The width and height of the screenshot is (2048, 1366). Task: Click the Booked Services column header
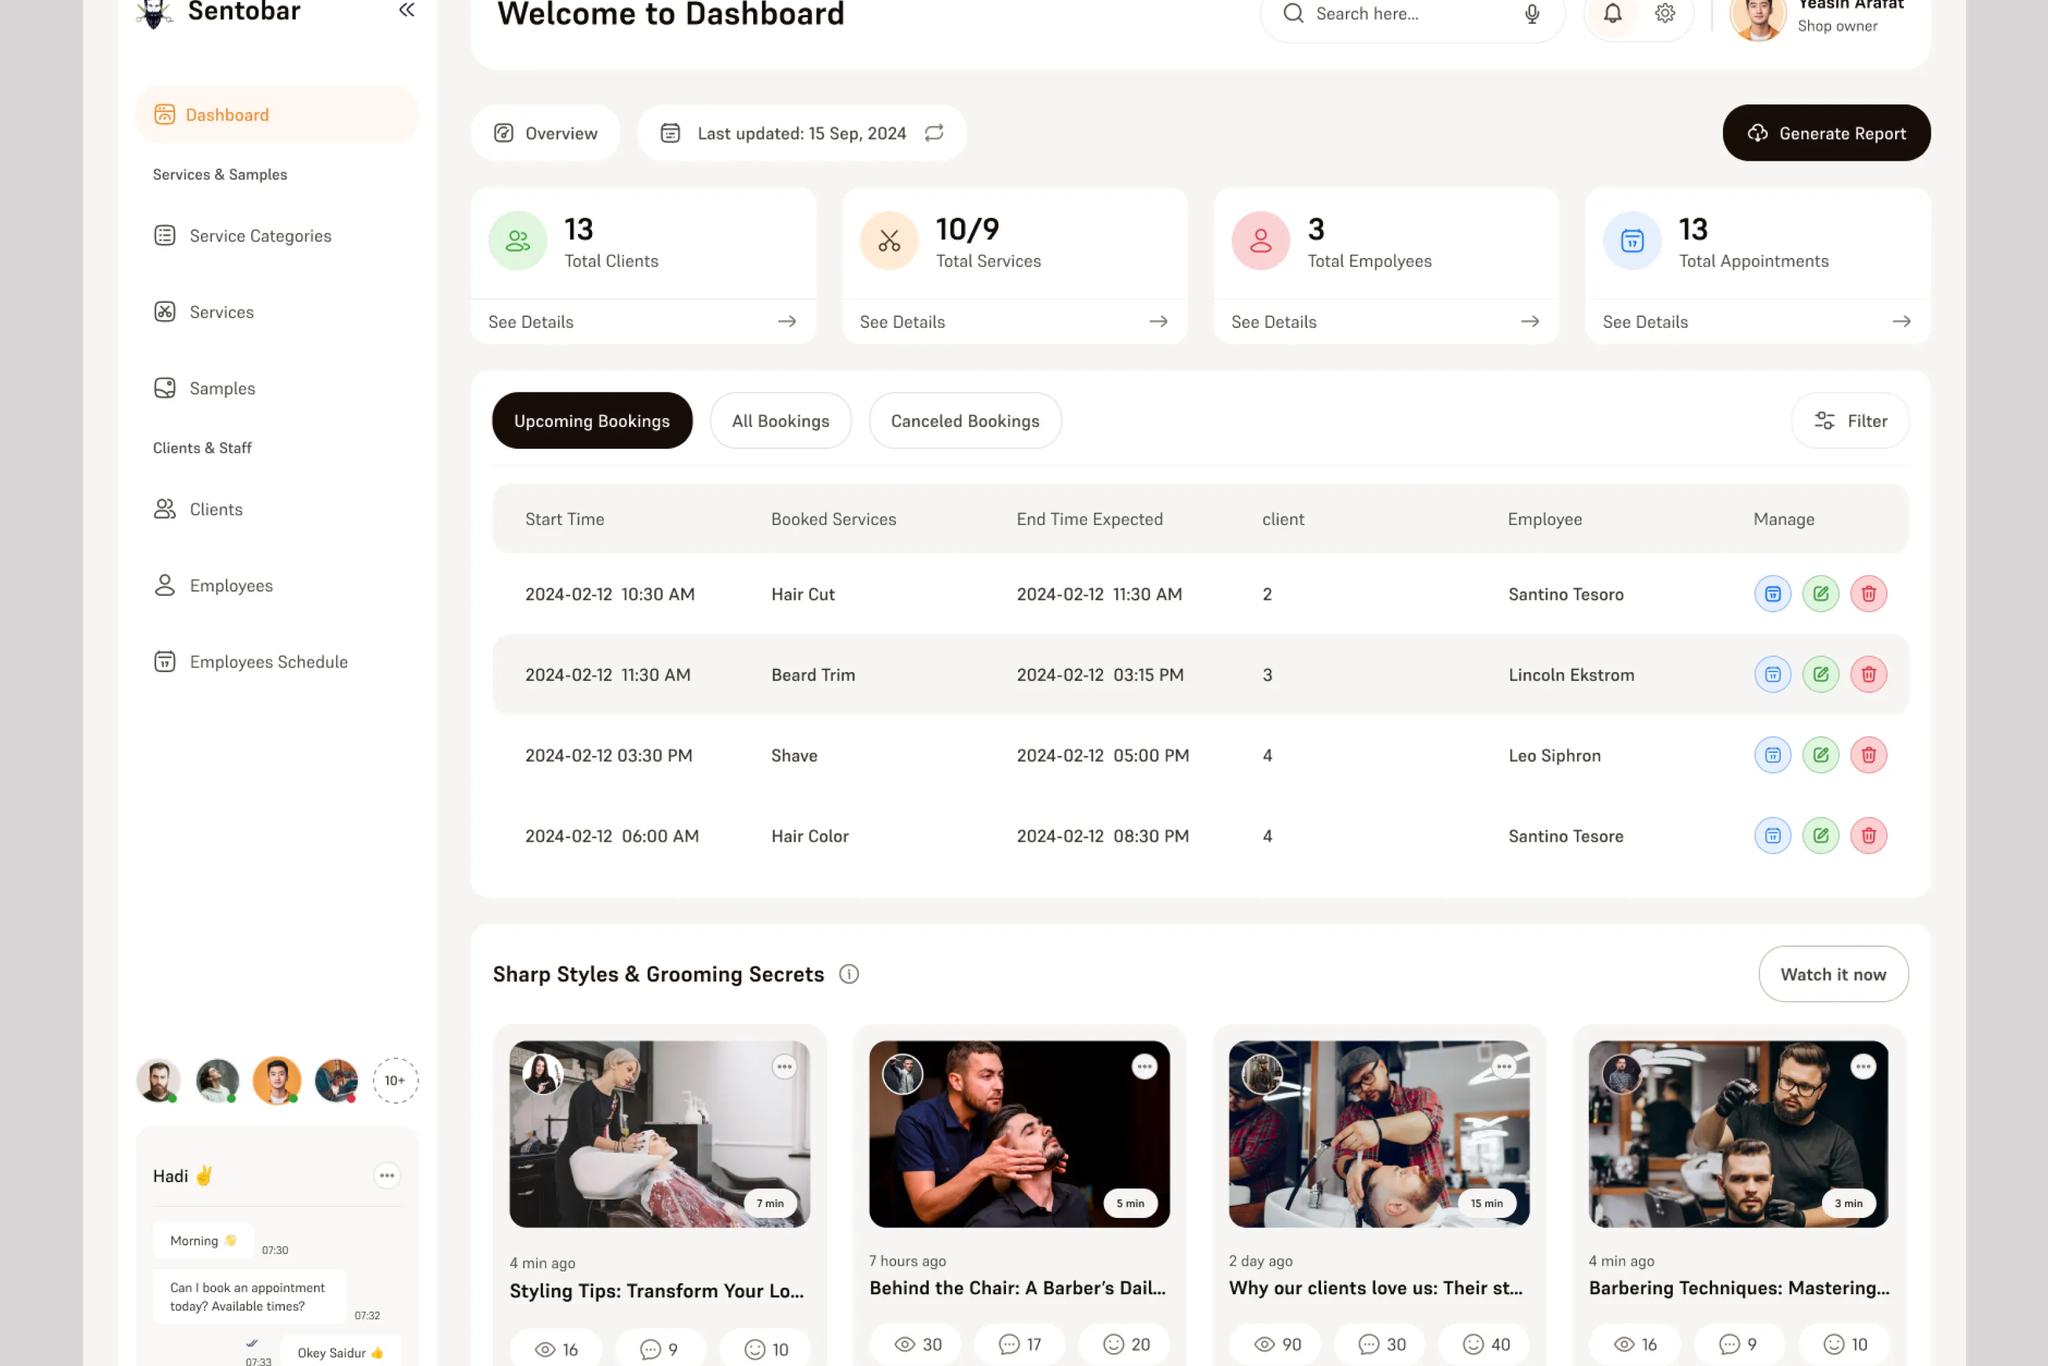[x=834, y=519]
